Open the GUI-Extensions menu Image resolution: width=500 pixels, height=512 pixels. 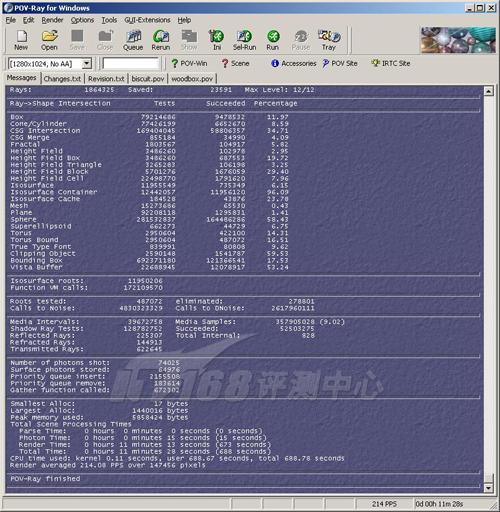pos(147,20)
